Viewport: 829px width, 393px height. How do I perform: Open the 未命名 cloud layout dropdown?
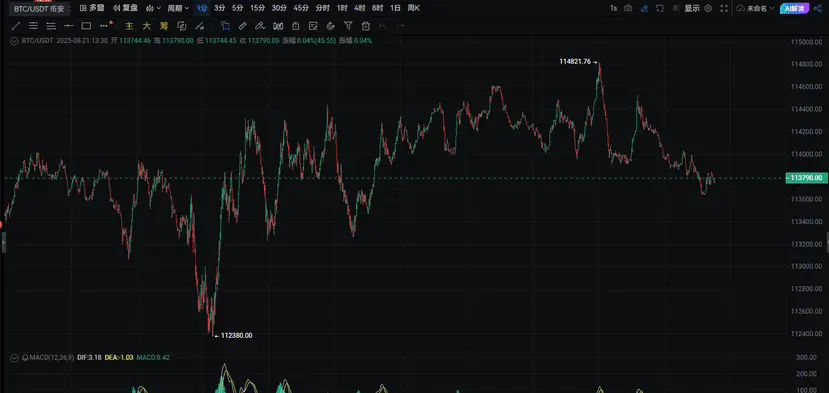tap(756, 8)
